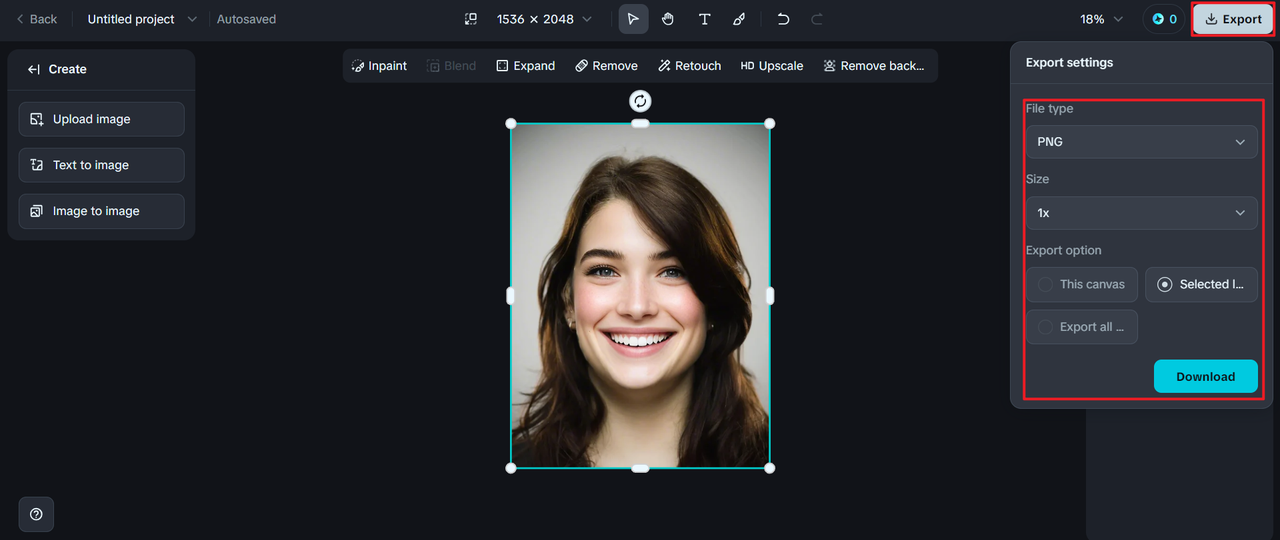
Task: Click the redo arrow icon
Action: pos(817,19)
